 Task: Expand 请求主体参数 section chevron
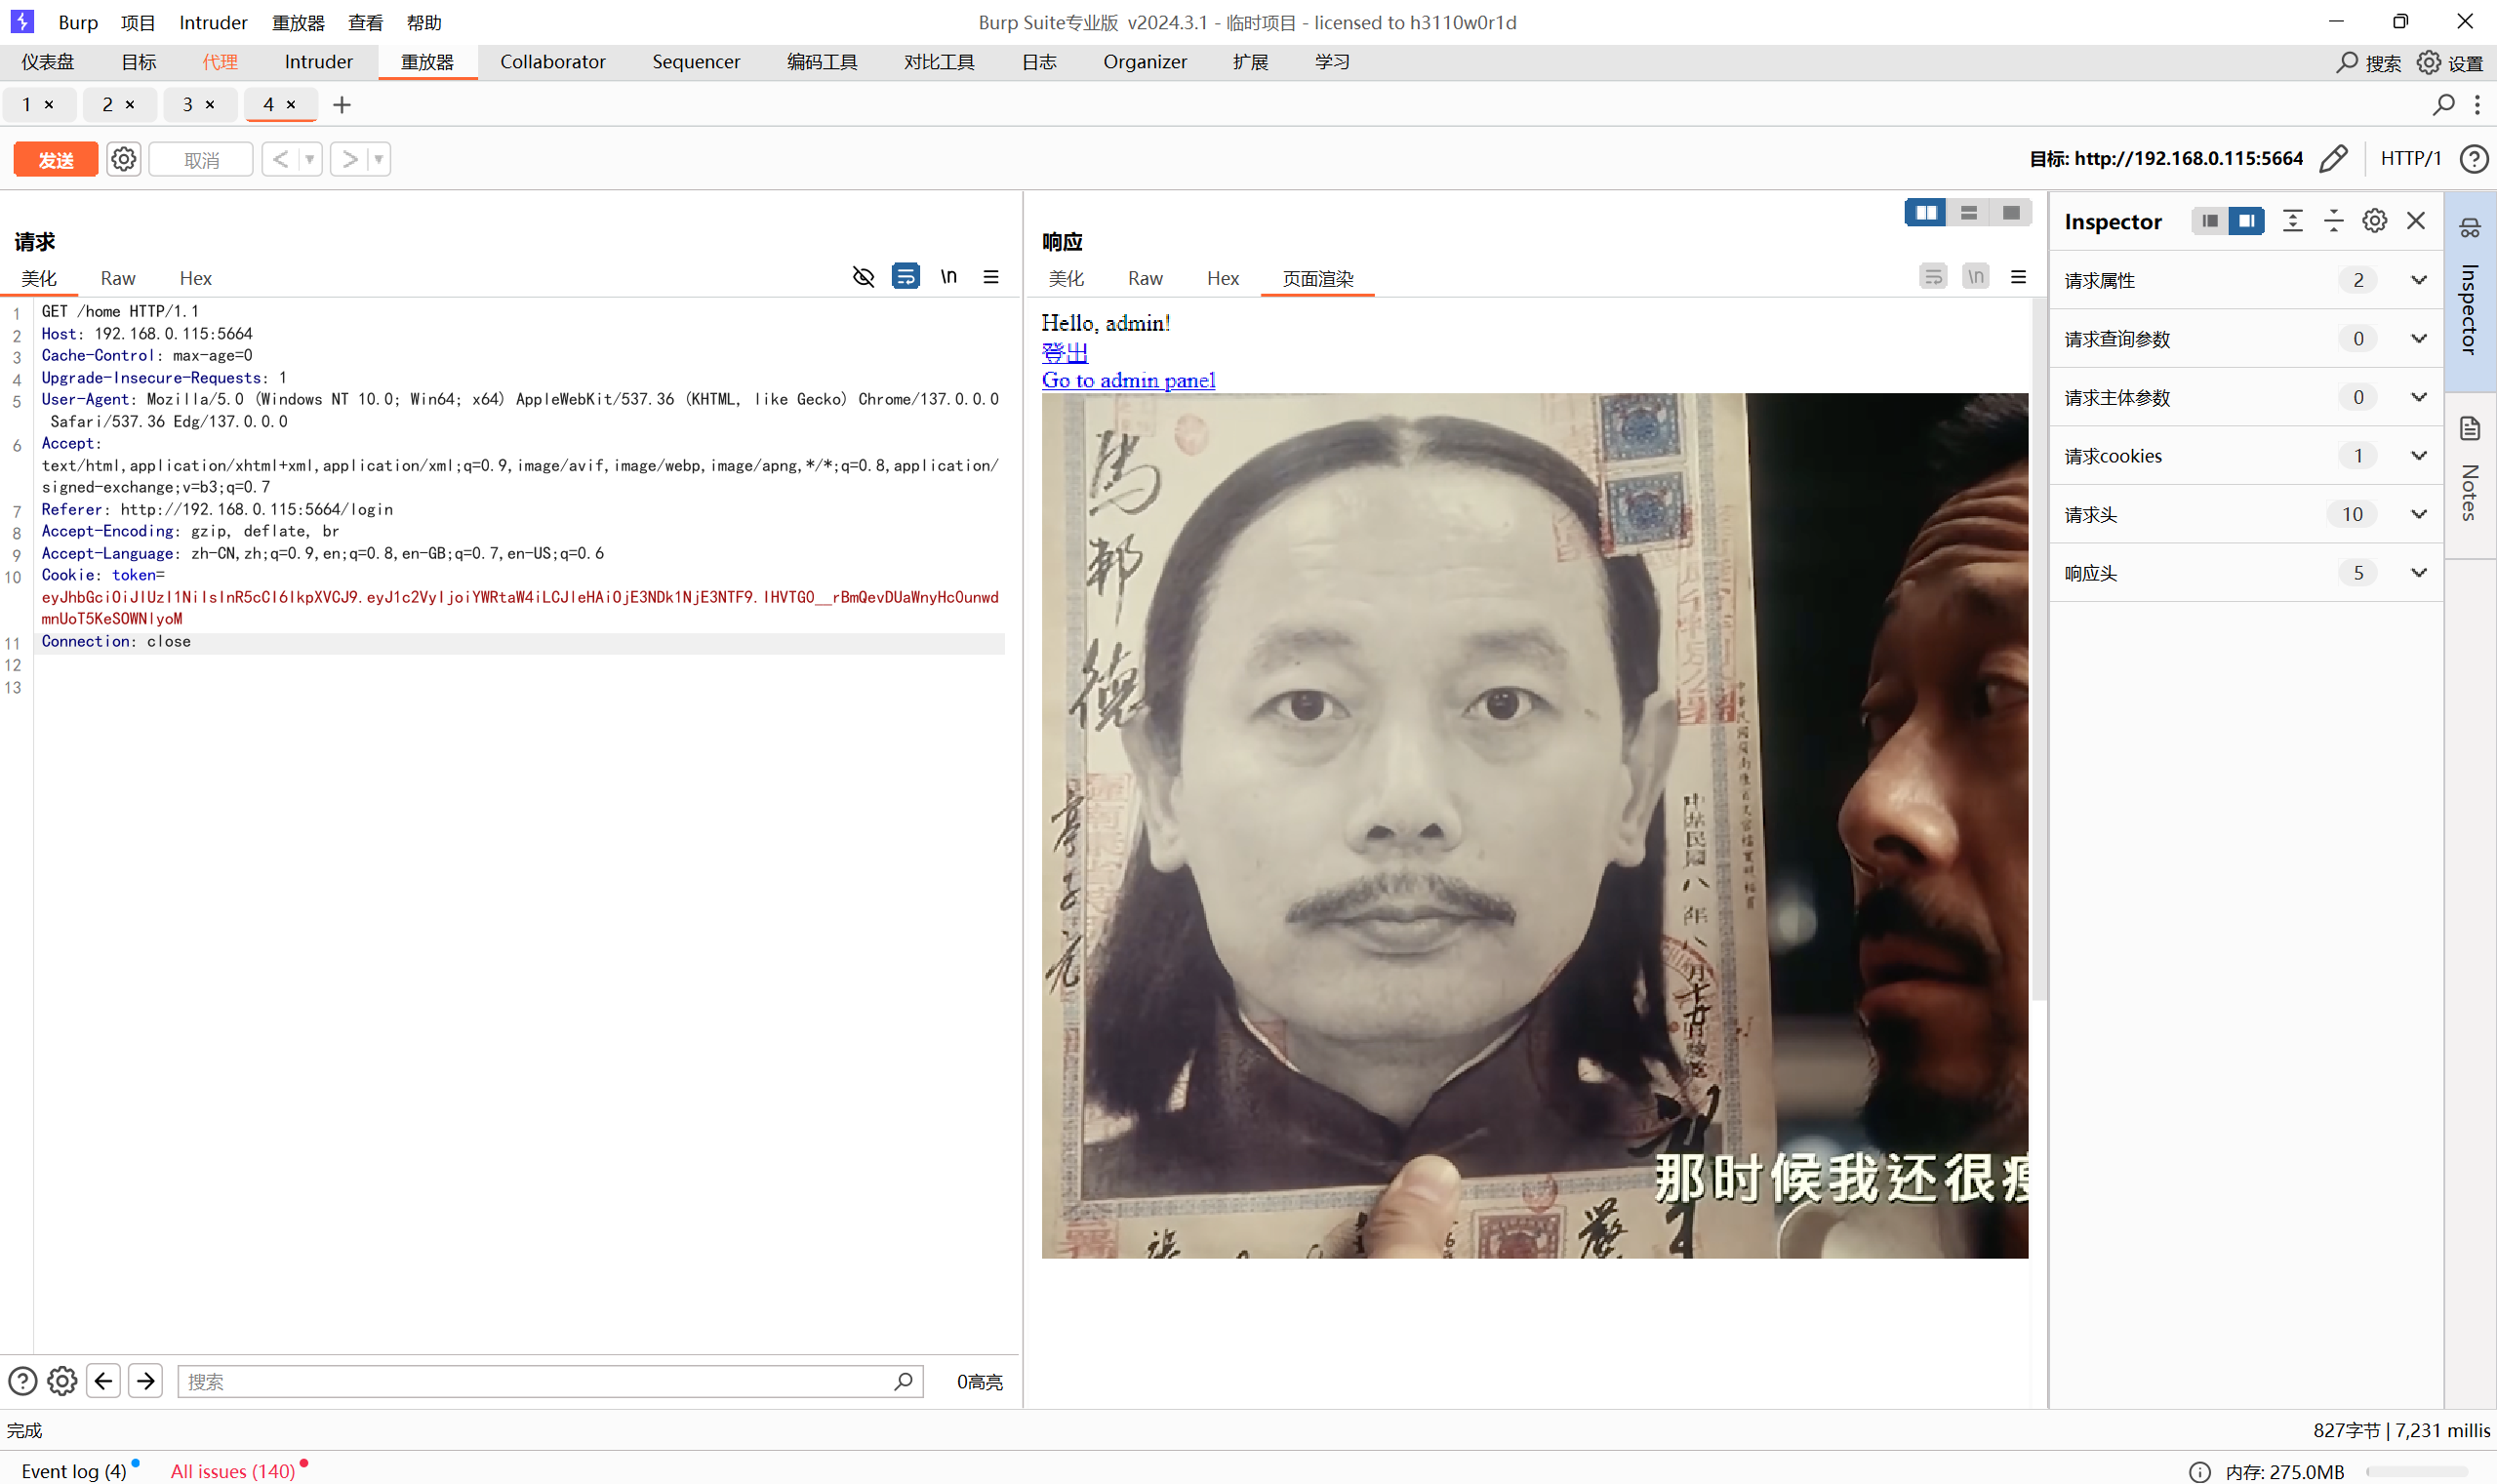point(2418,397)
